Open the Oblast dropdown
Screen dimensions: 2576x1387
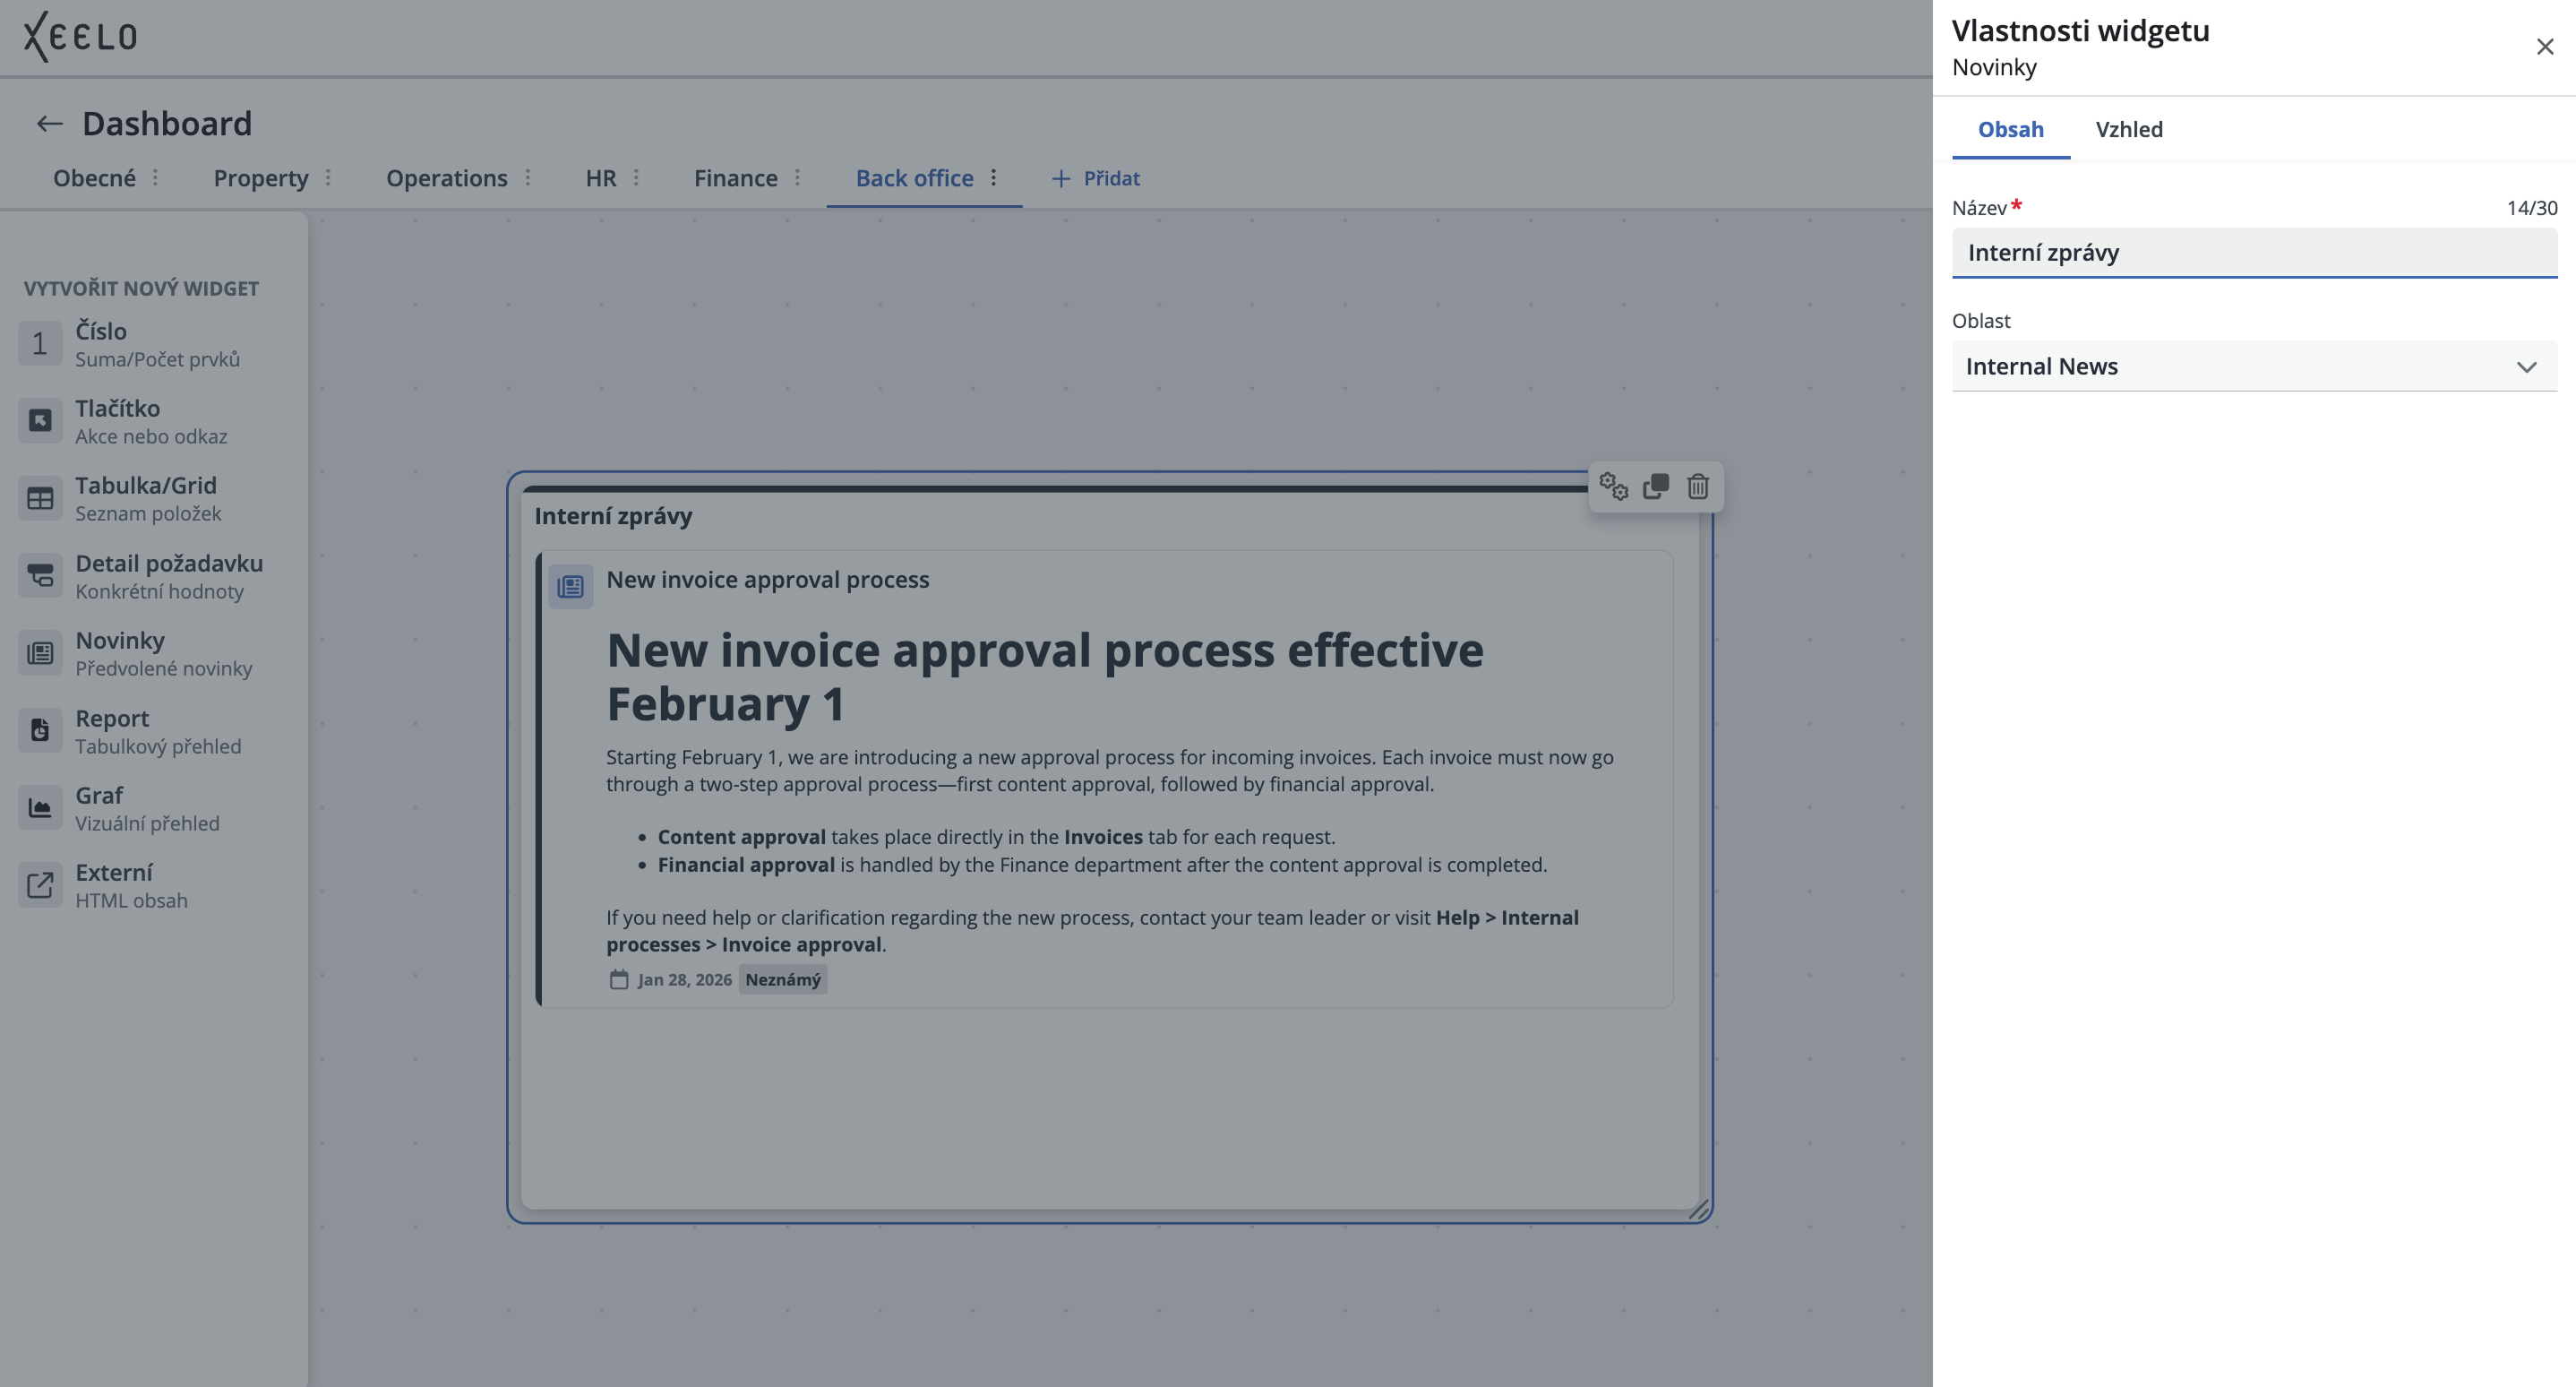click(2254, 367)
